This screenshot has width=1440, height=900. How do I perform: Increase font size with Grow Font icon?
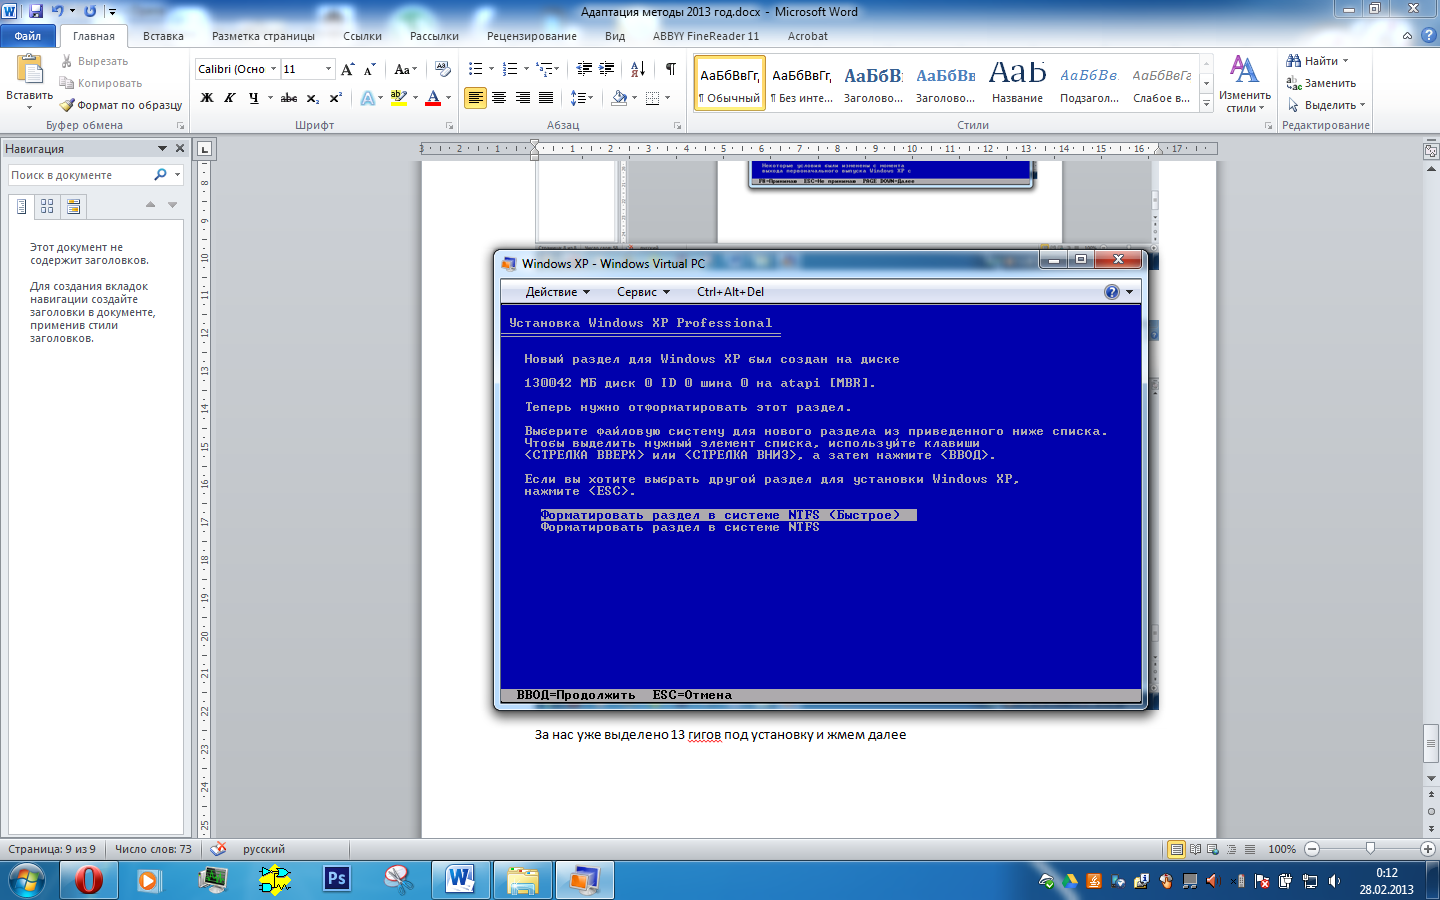pos(348,69)
